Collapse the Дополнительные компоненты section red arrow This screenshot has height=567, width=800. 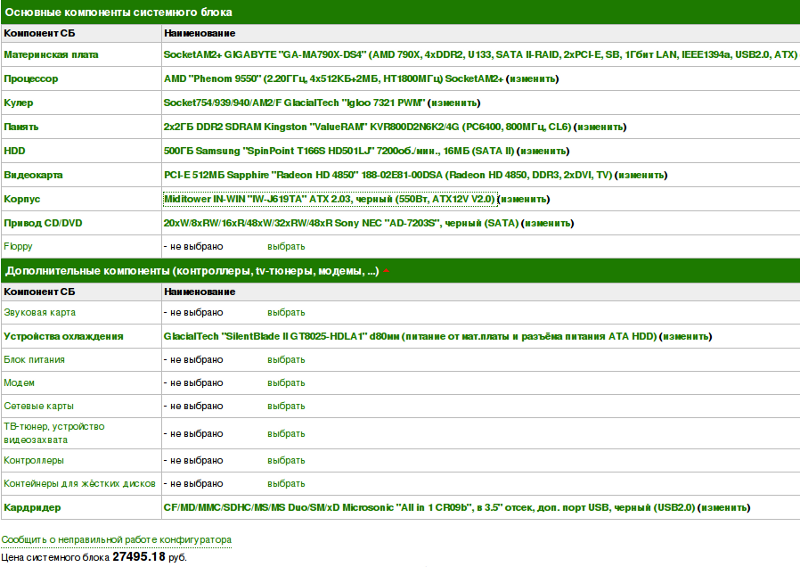386,271
